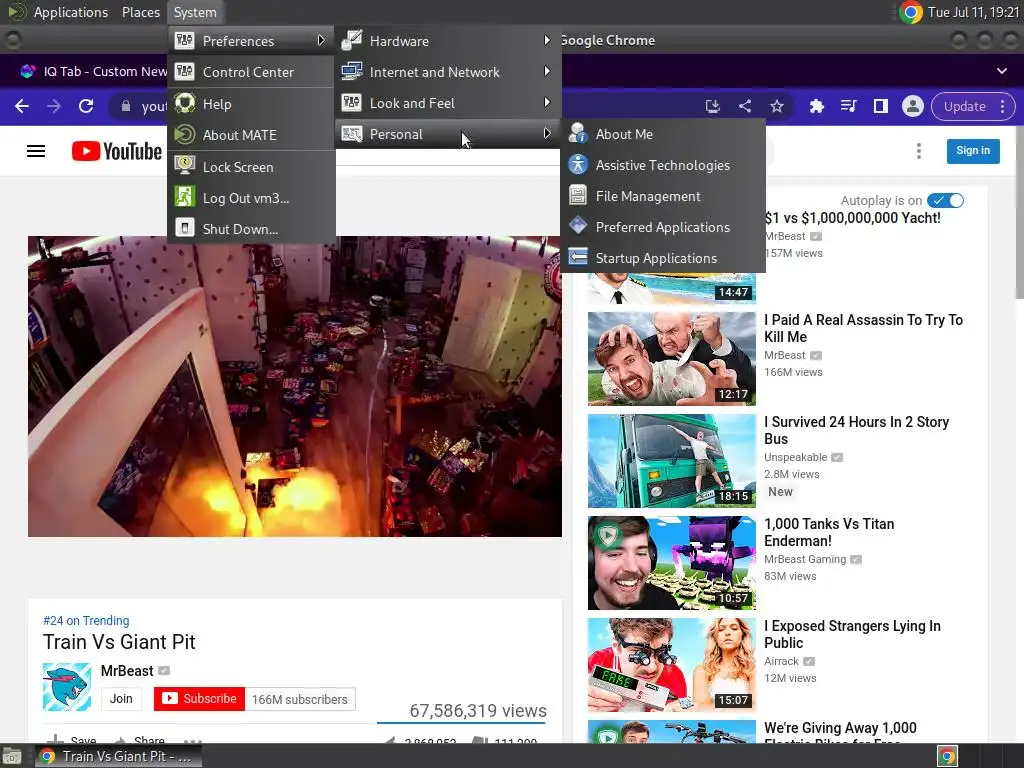Select Log Out vm3 entry

[251, 198]
